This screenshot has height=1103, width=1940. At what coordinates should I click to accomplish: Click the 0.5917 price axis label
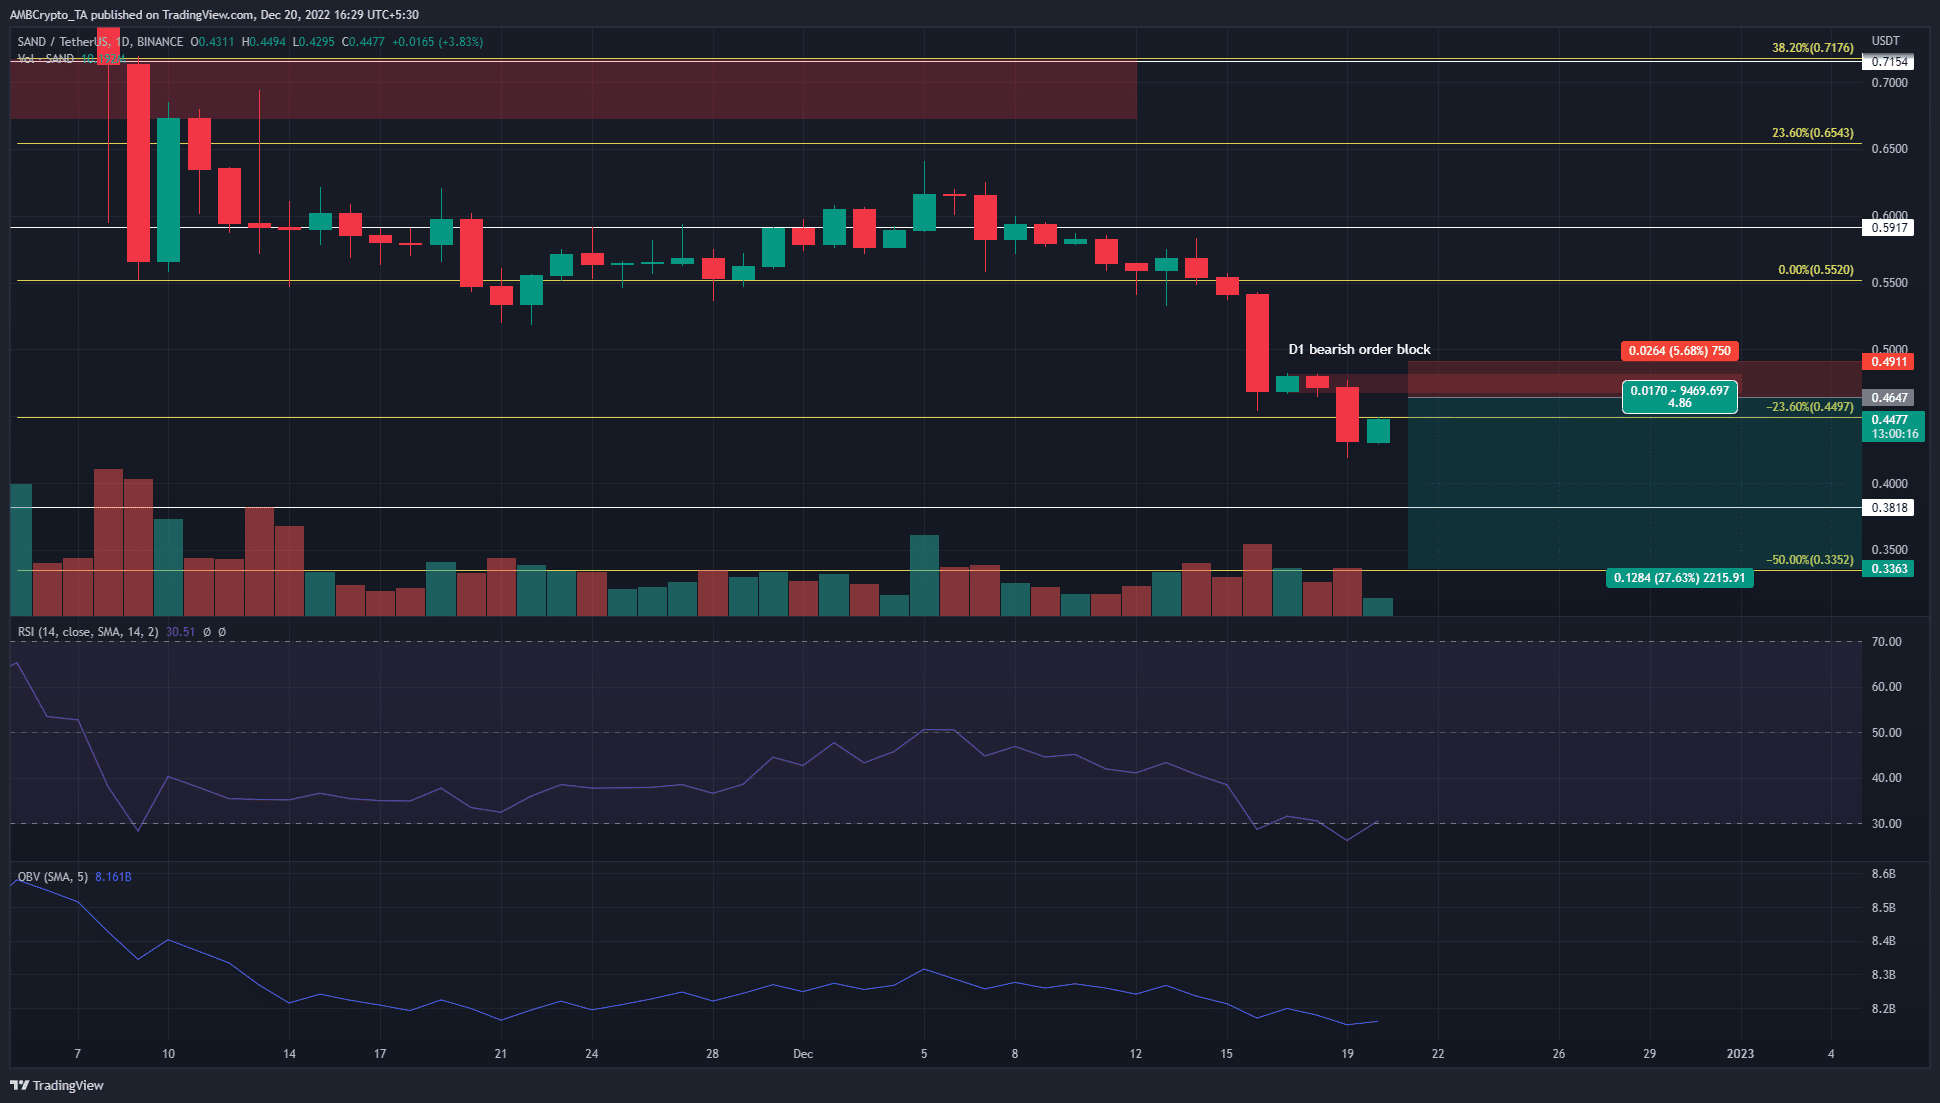(x=1889, y=228)
